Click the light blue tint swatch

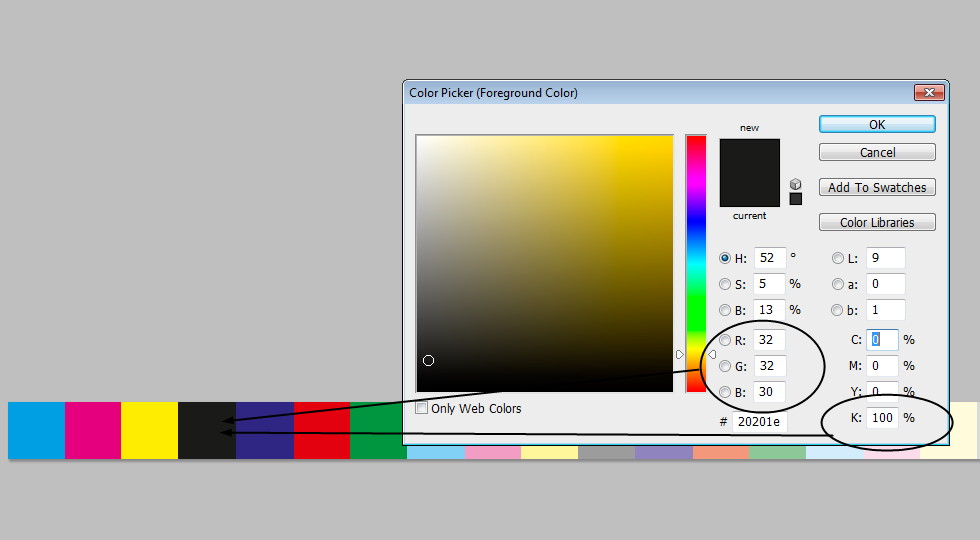[x=436, y=452]
